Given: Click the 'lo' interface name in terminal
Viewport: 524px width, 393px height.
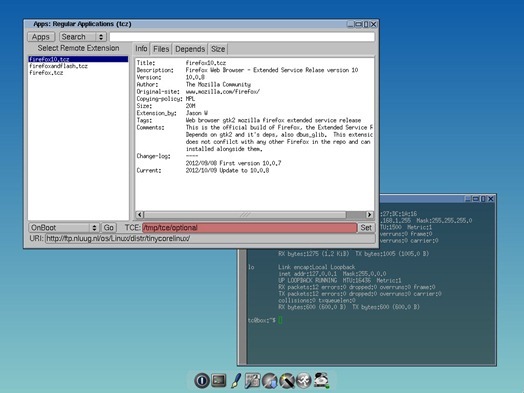Looking at the screenshot, I should (x=251, y=267).
